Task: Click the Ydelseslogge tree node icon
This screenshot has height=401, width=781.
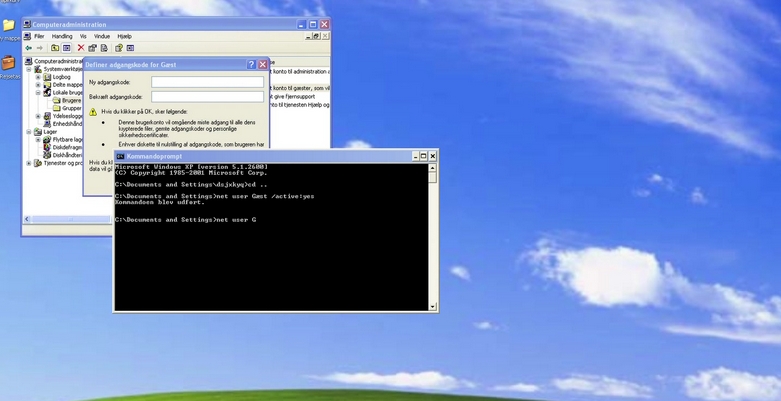Action: click(x=47, y=116)
